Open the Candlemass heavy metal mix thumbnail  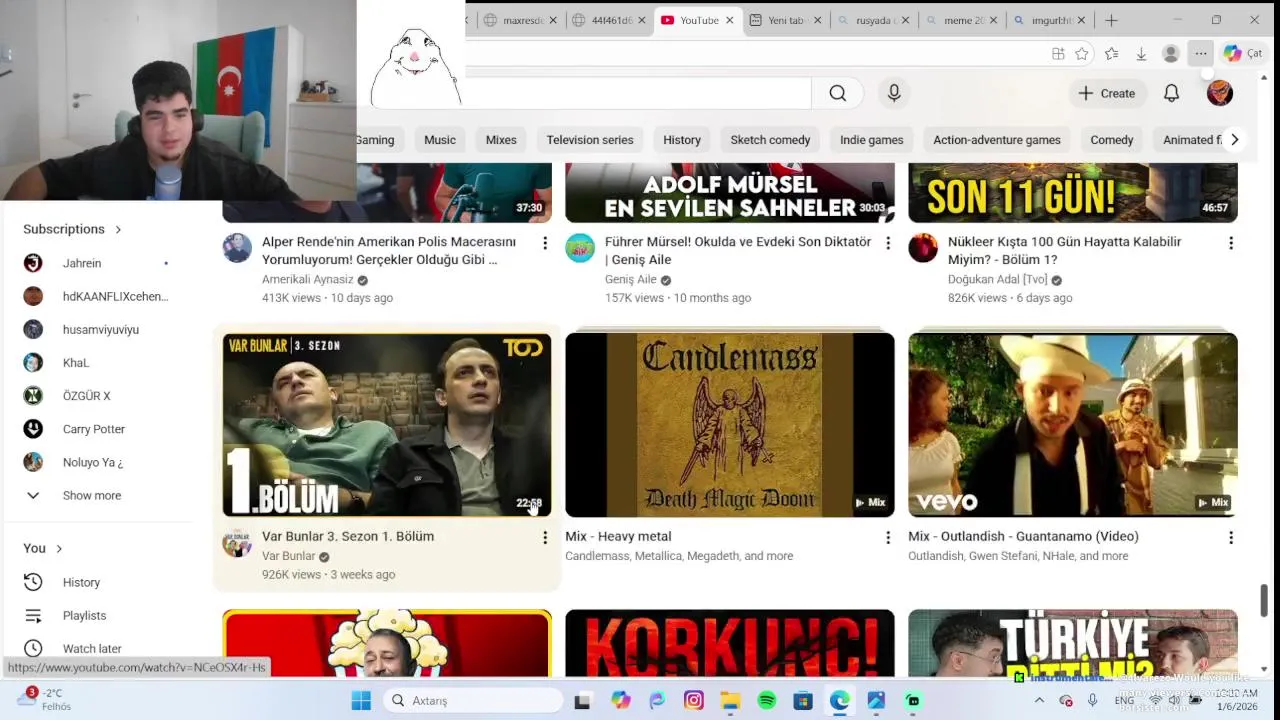pos(730,425)
